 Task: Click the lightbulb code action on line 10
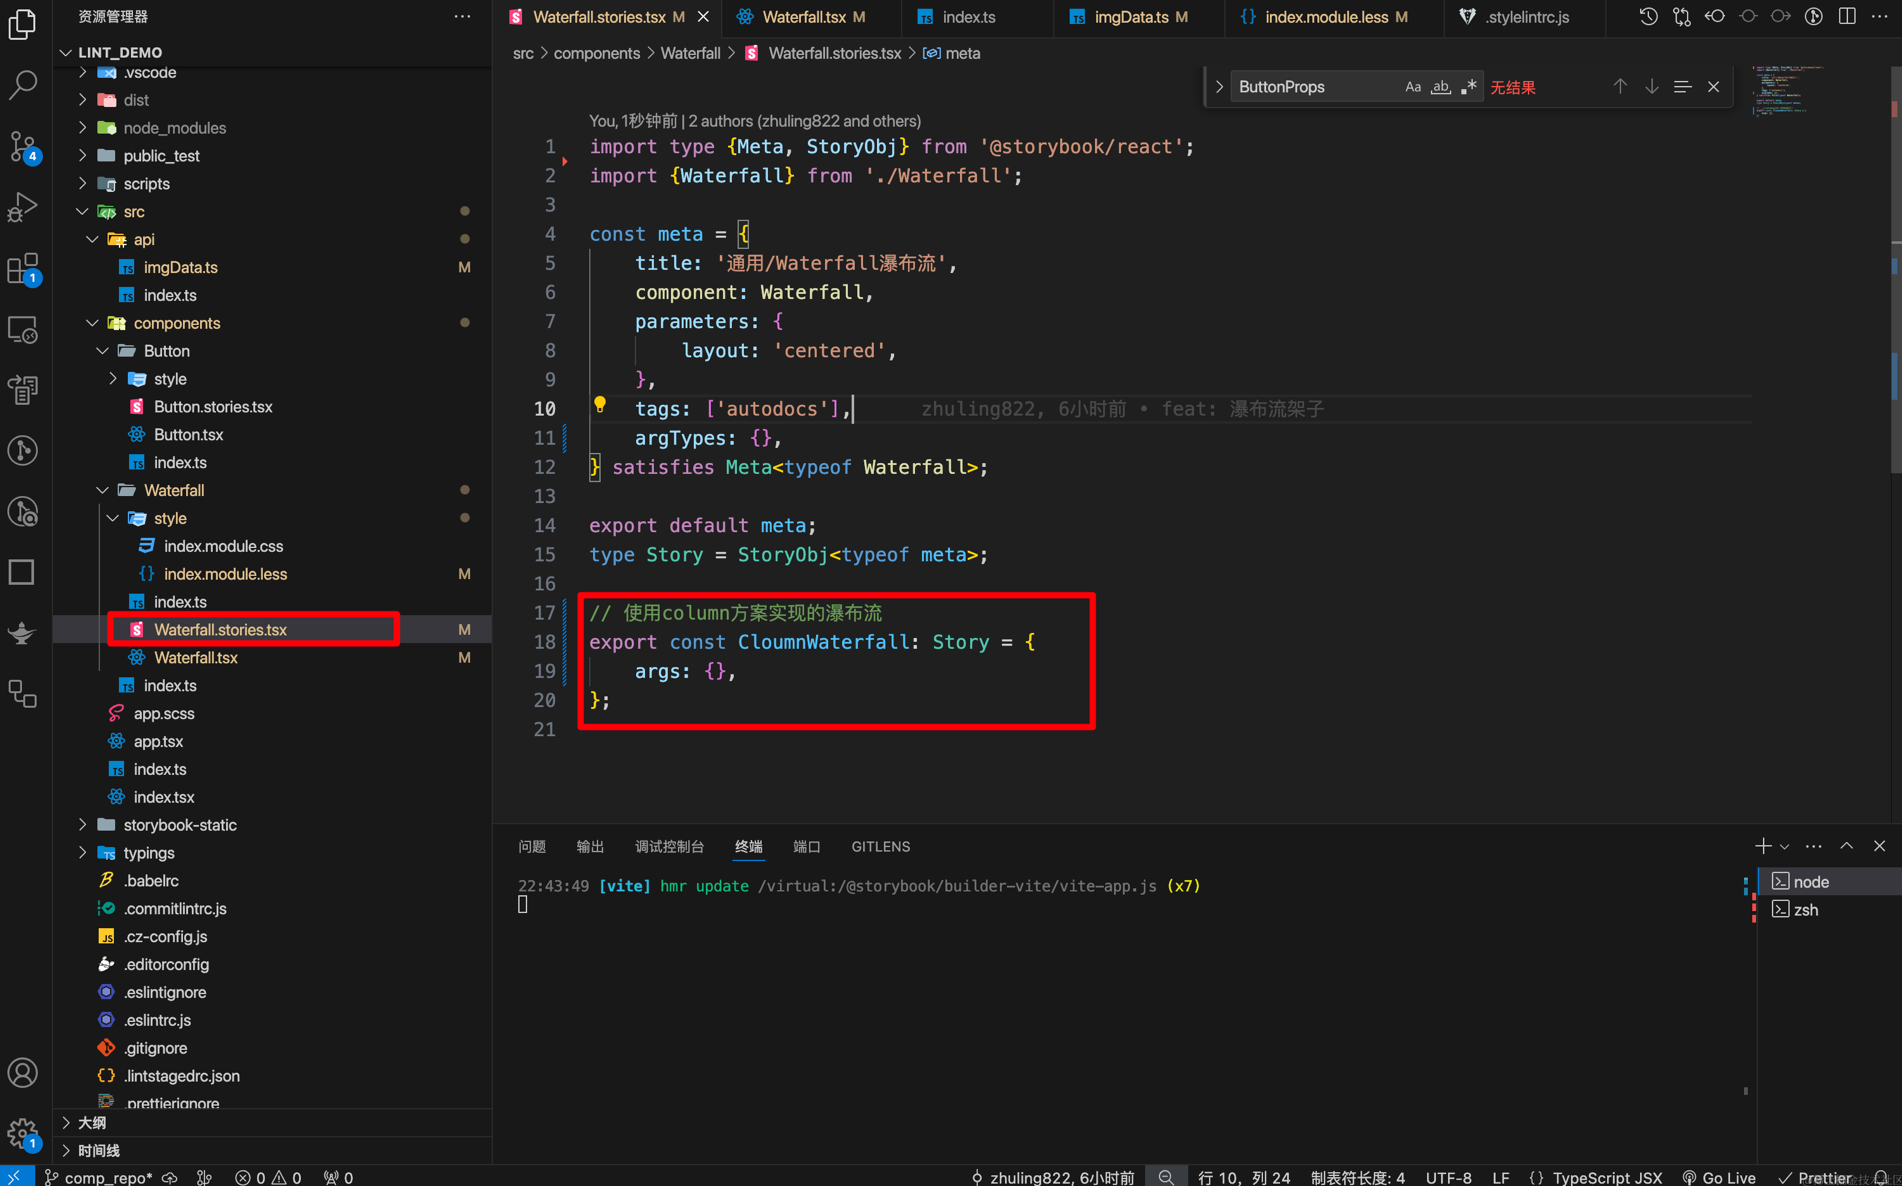tap(600, 405)
